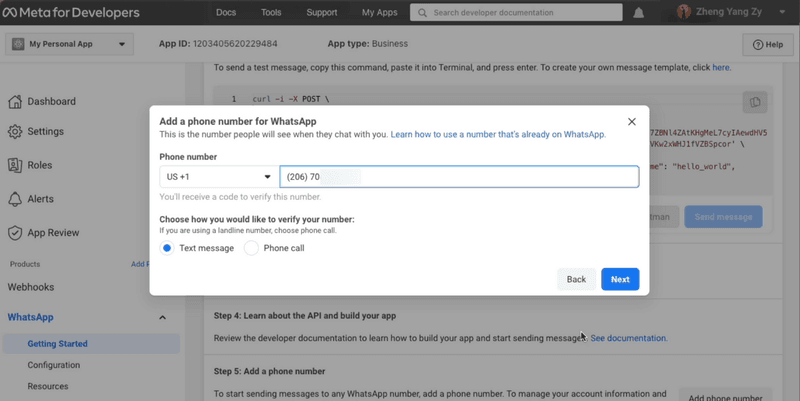Open My Apps

point(380,12)
